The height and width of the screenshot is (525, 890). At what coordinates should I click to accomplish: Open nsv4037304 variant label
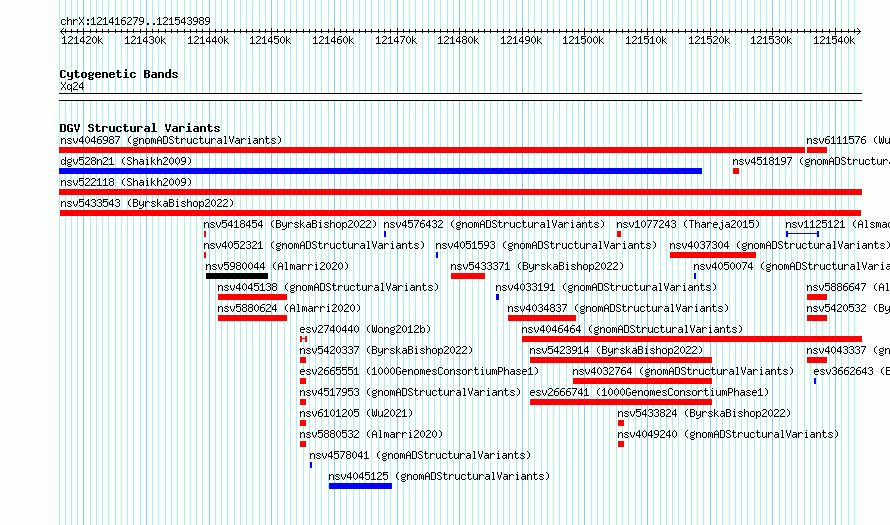tap(779, 245)
